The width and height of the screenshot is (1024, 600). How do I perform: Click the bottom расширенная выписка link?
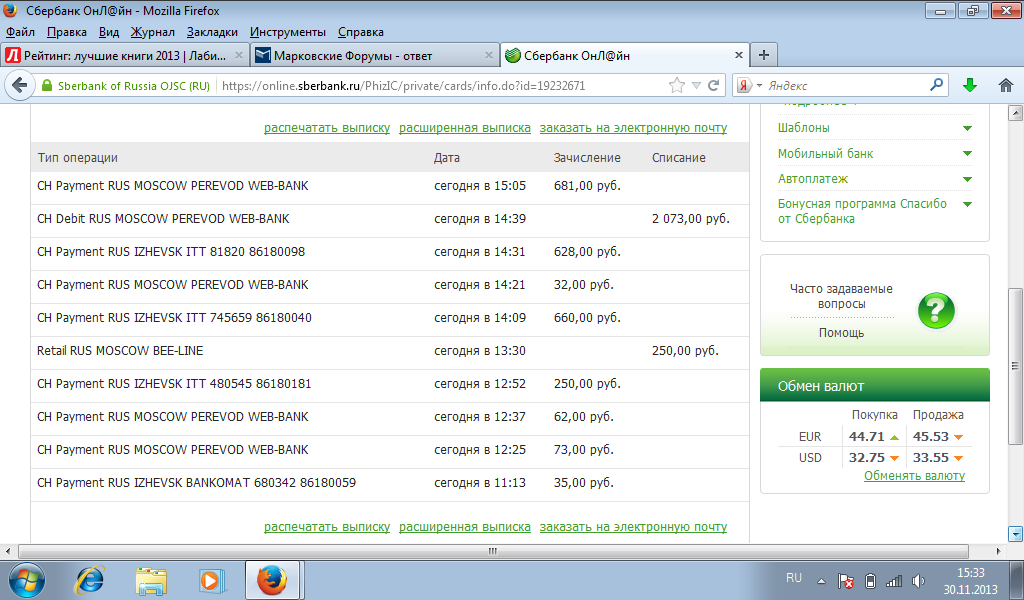coord(465,527)
